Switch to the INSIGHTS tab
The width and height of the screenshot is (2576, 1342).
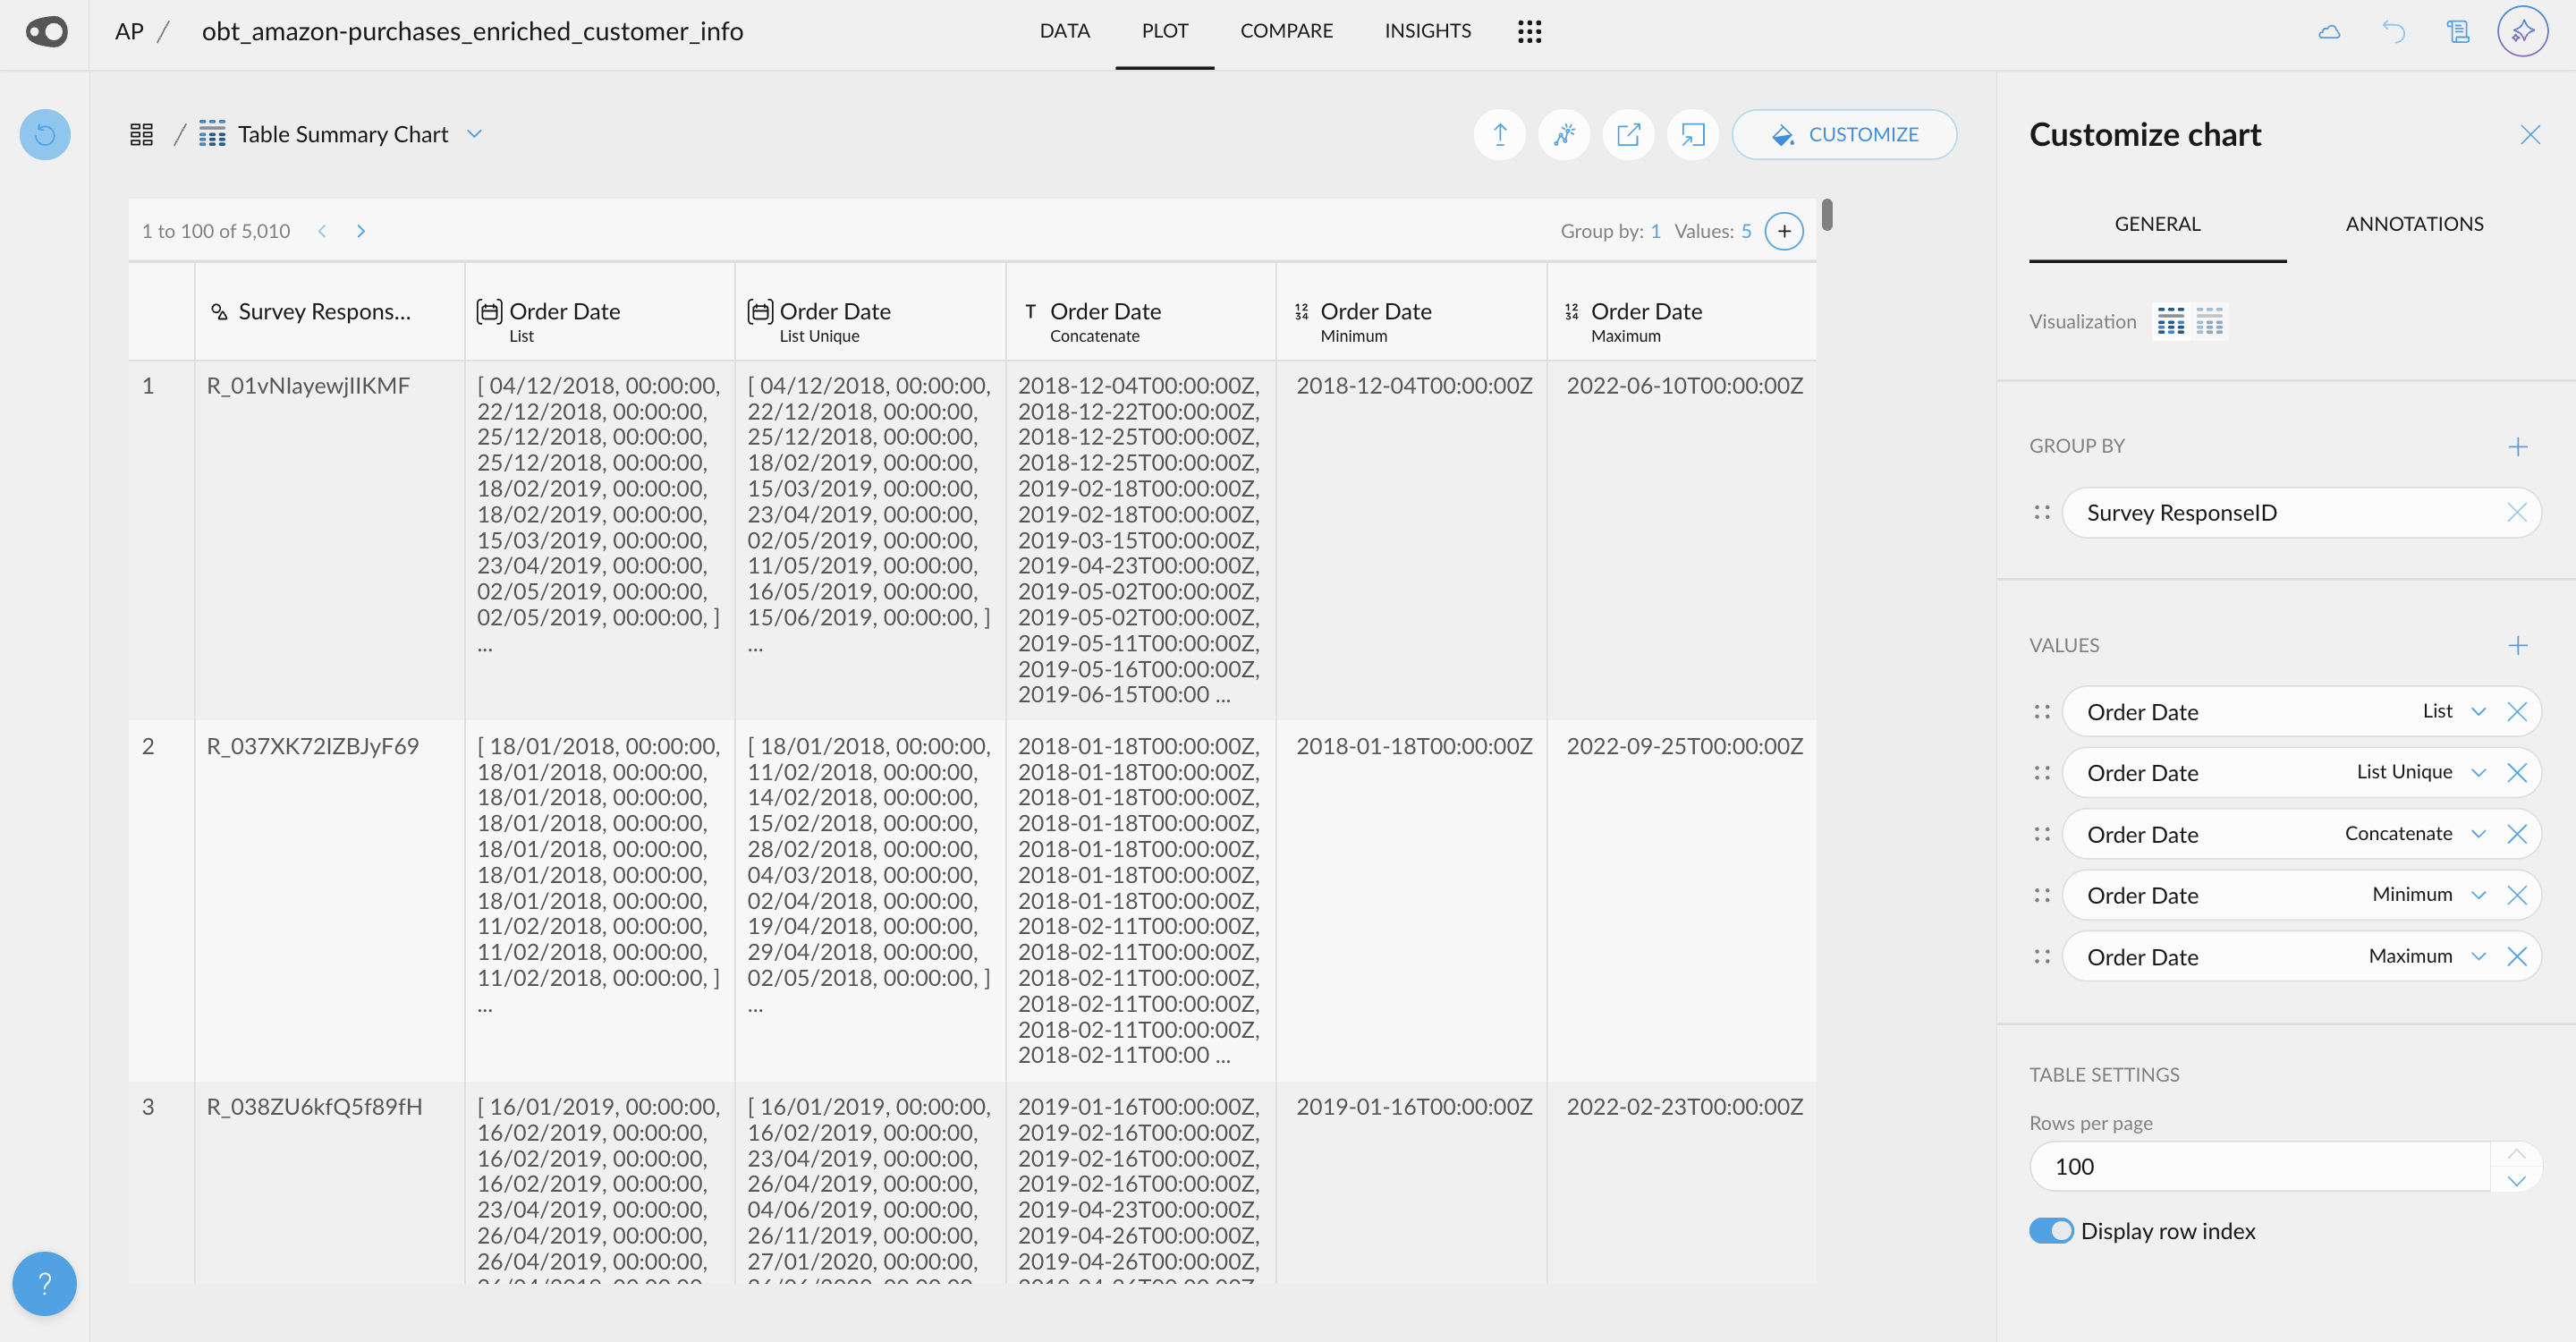[1427, 31]
